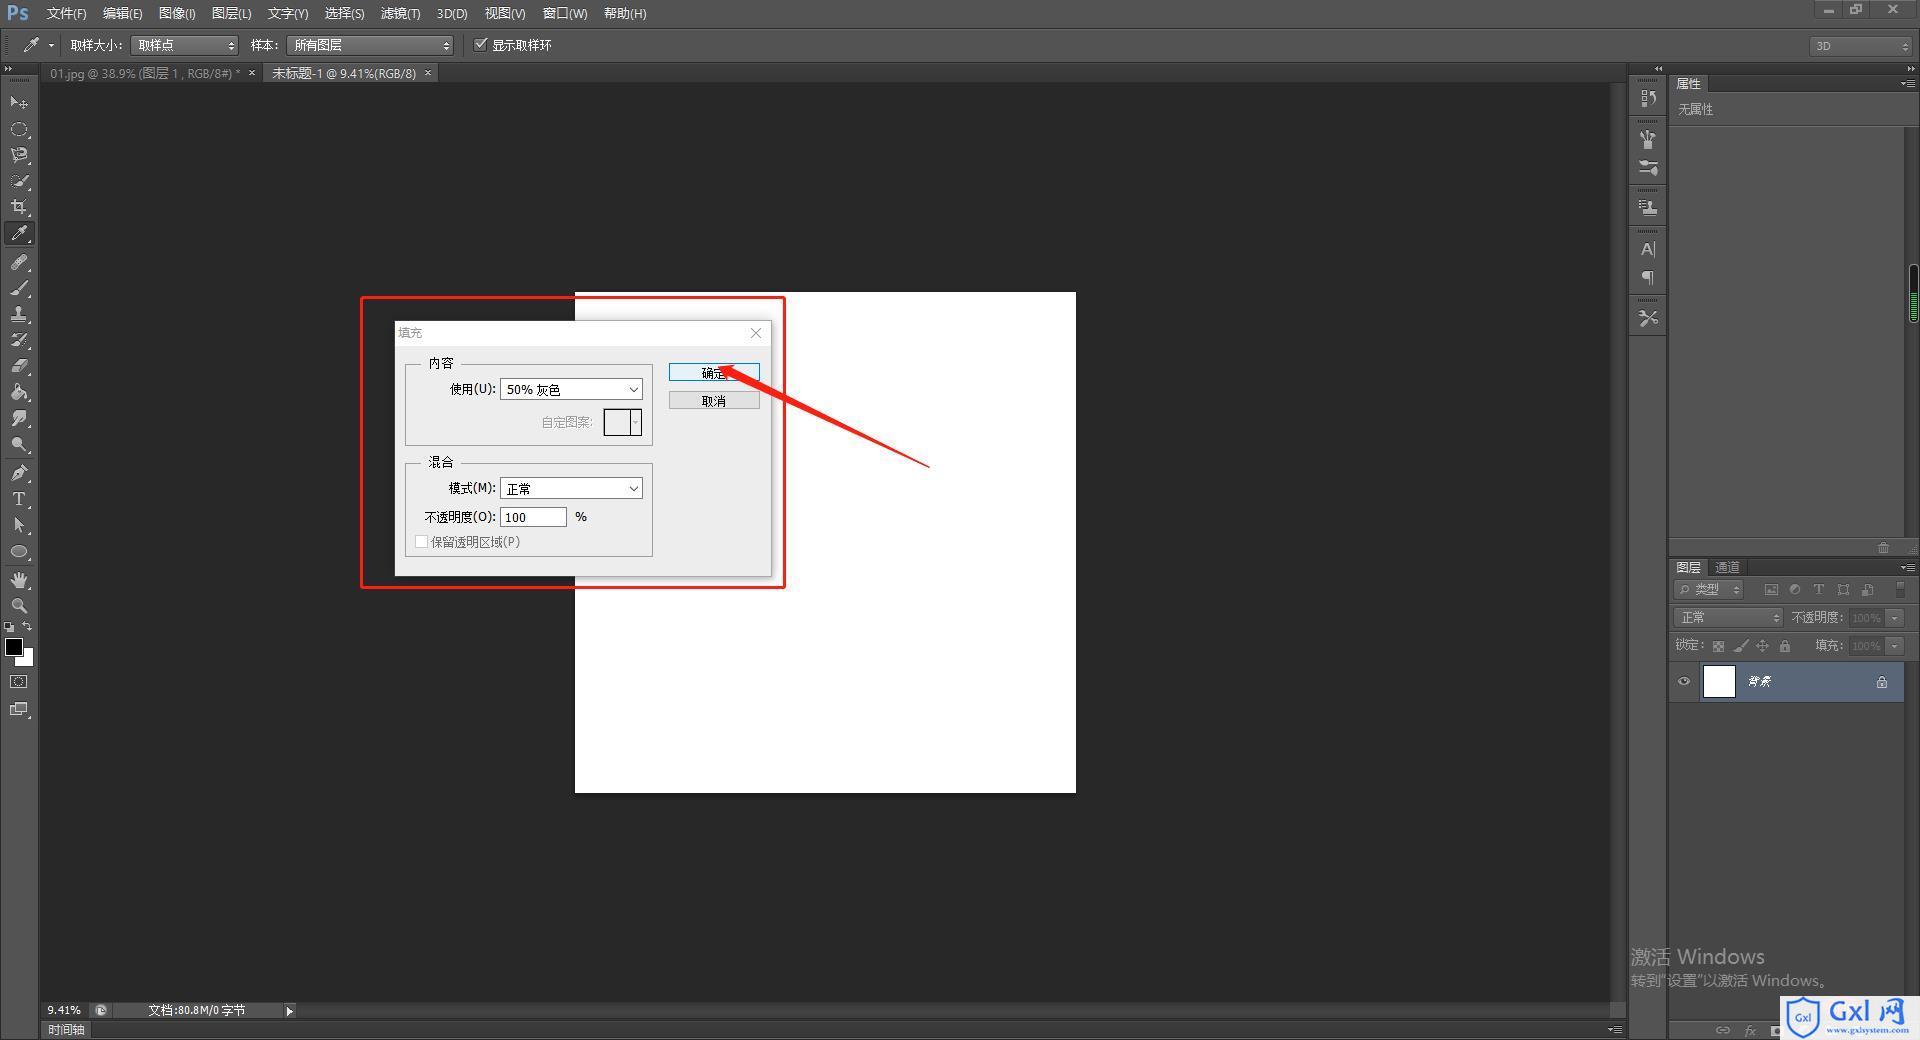Open the Character panel icon

[x=1648, y=249]
